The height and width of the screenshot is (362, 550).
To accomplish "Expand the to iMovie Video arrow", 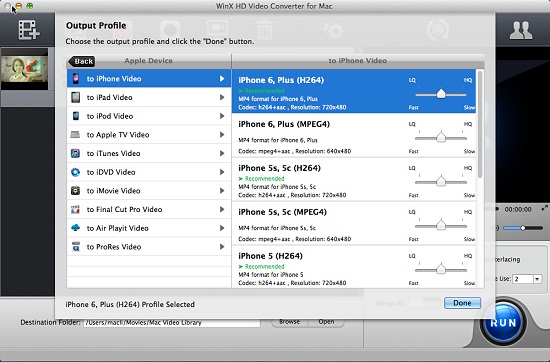I will [x=222, y=190].
